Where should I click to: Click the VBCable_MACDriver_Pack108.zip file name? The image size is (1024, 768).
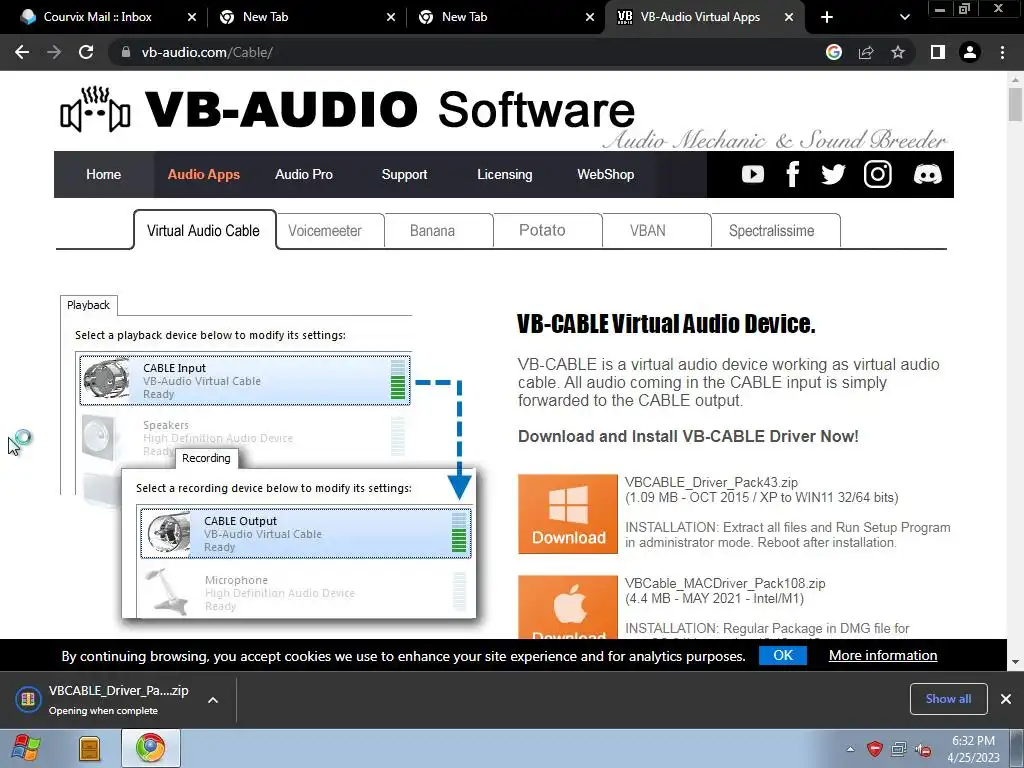(x=725, y=583)
